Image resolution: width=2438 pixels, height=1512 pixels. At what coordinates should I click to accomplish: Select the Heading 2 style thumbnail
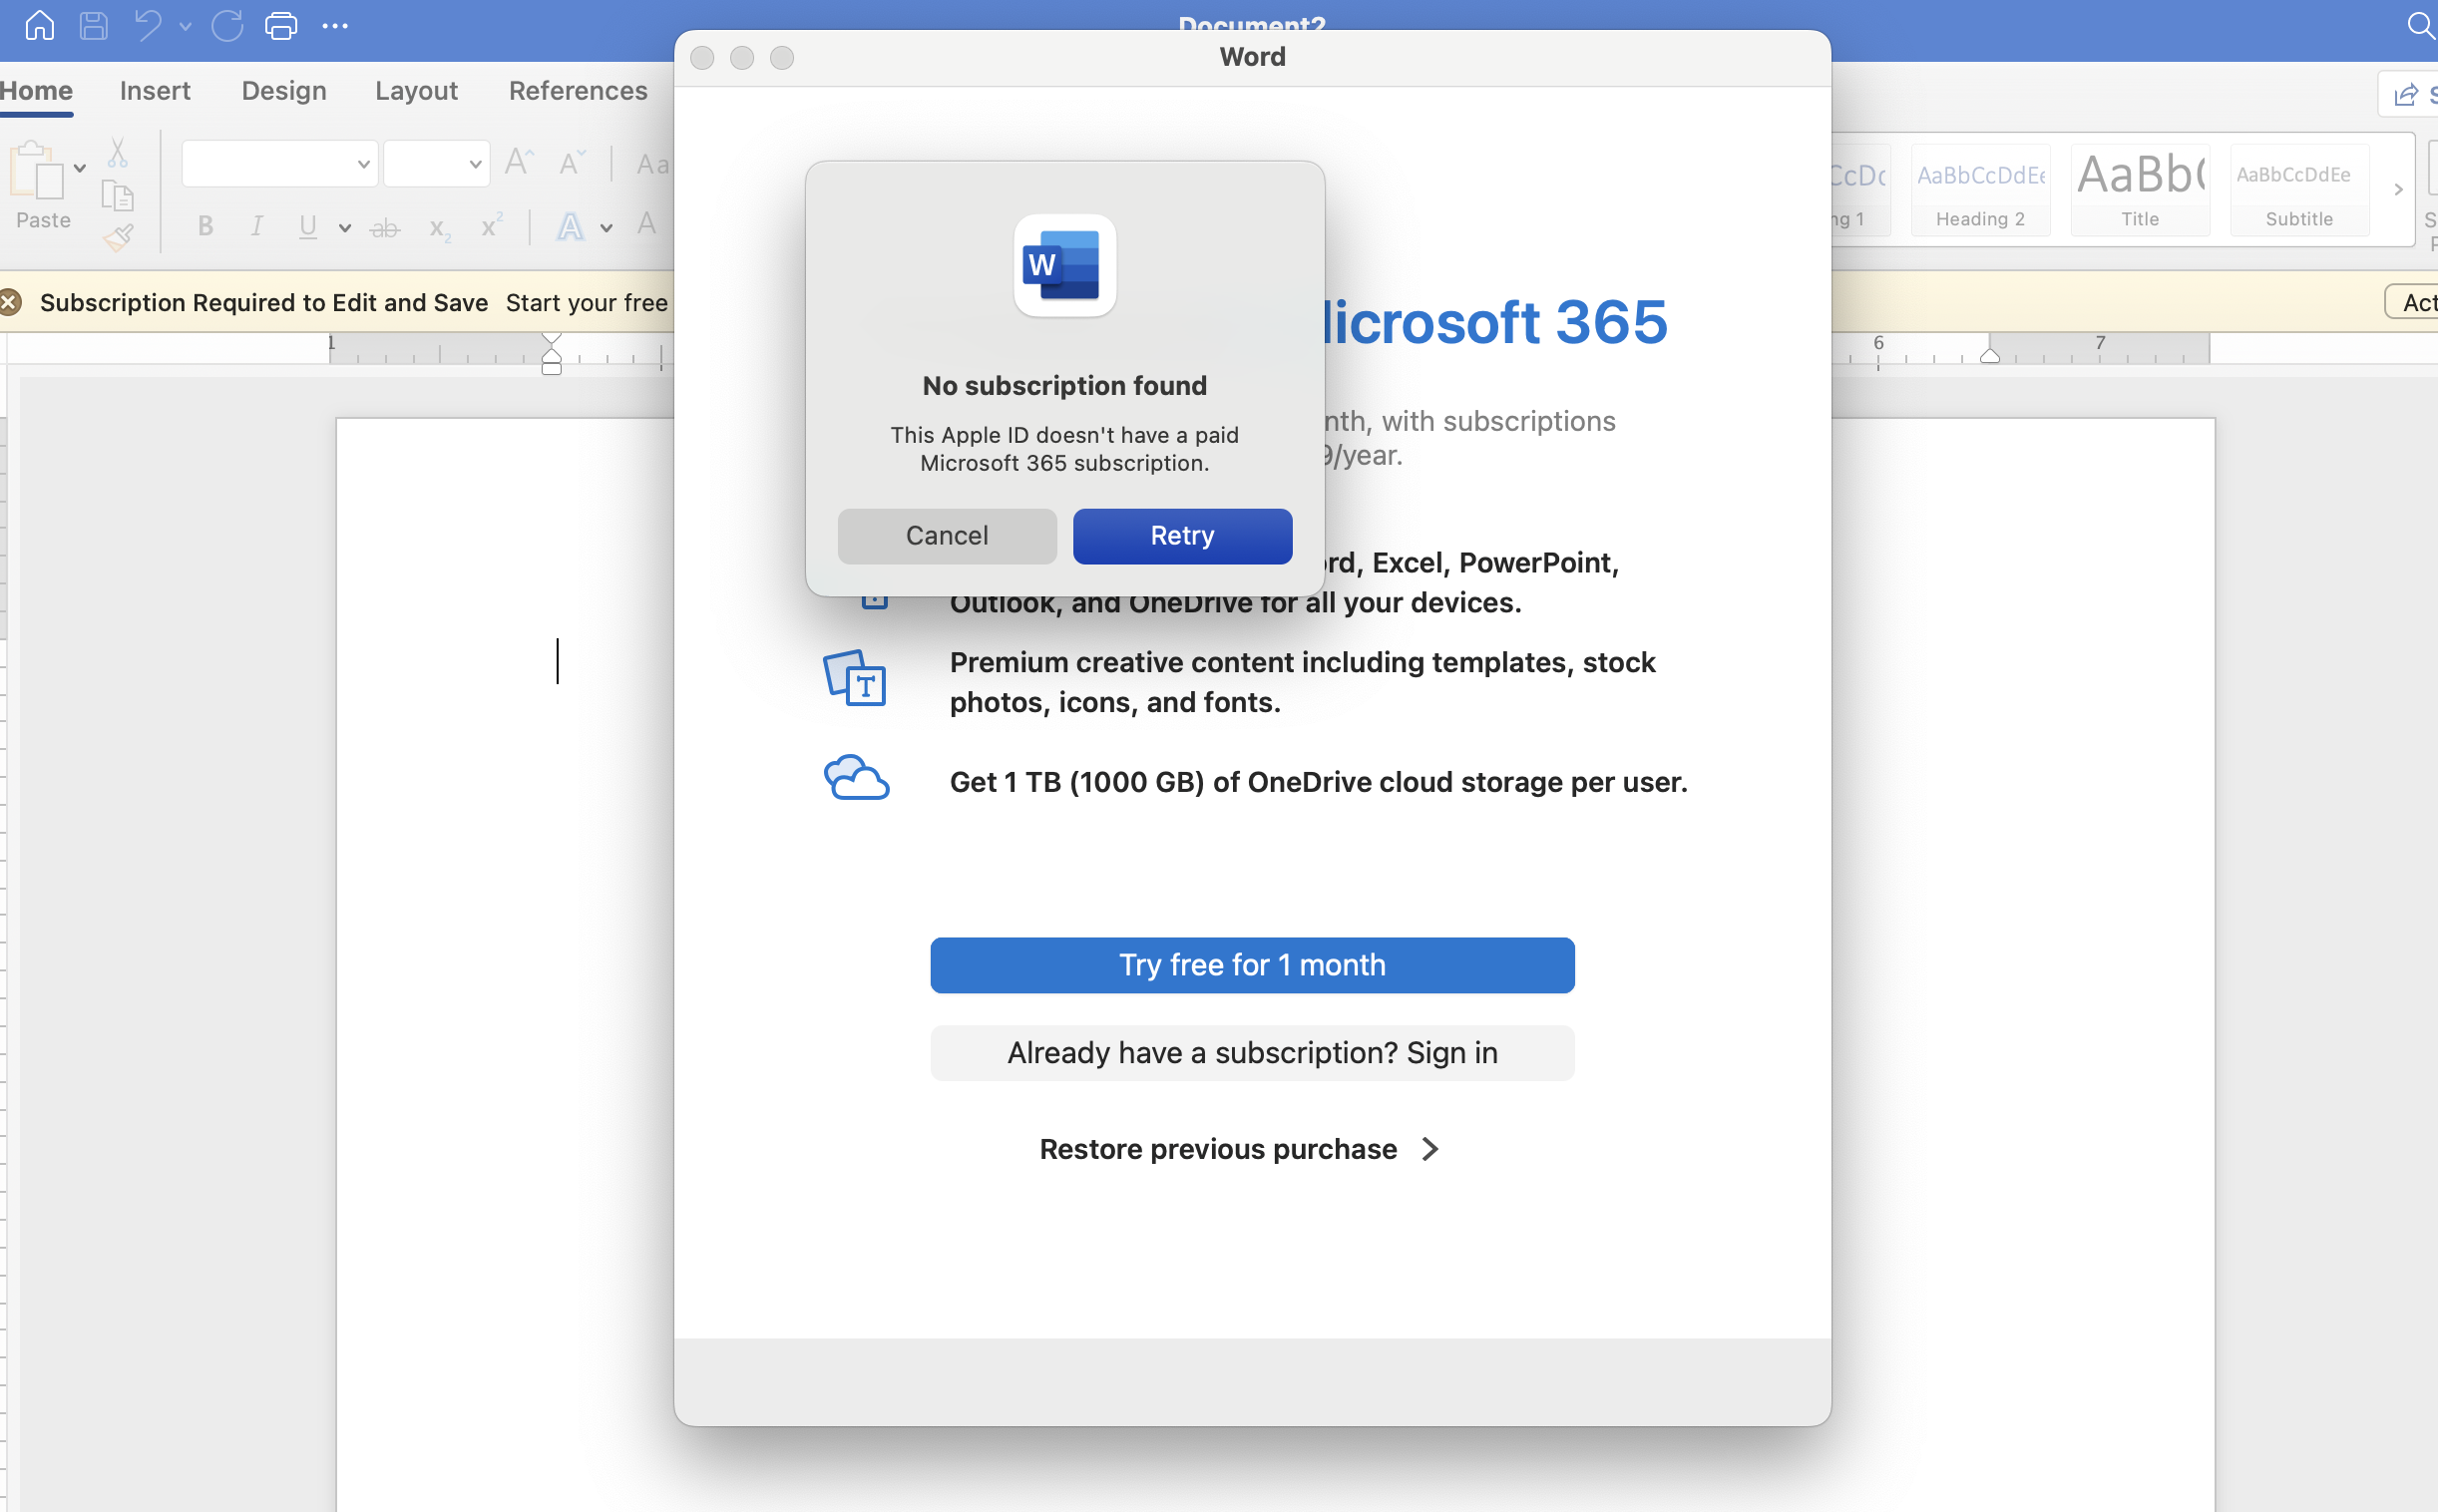click(1980, 190)
